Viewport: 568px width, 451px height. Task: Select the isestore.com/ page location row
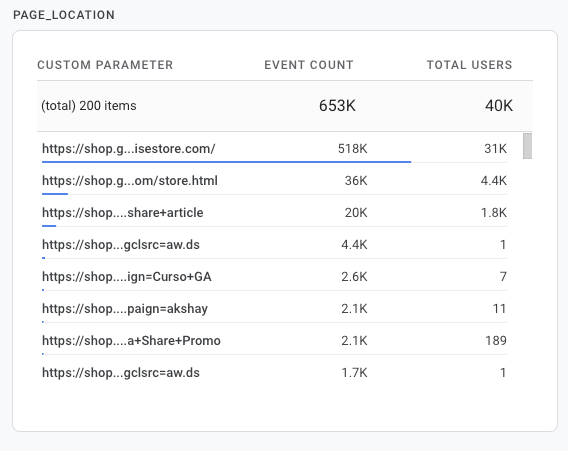pyautogui.click(x=274, y=149)
